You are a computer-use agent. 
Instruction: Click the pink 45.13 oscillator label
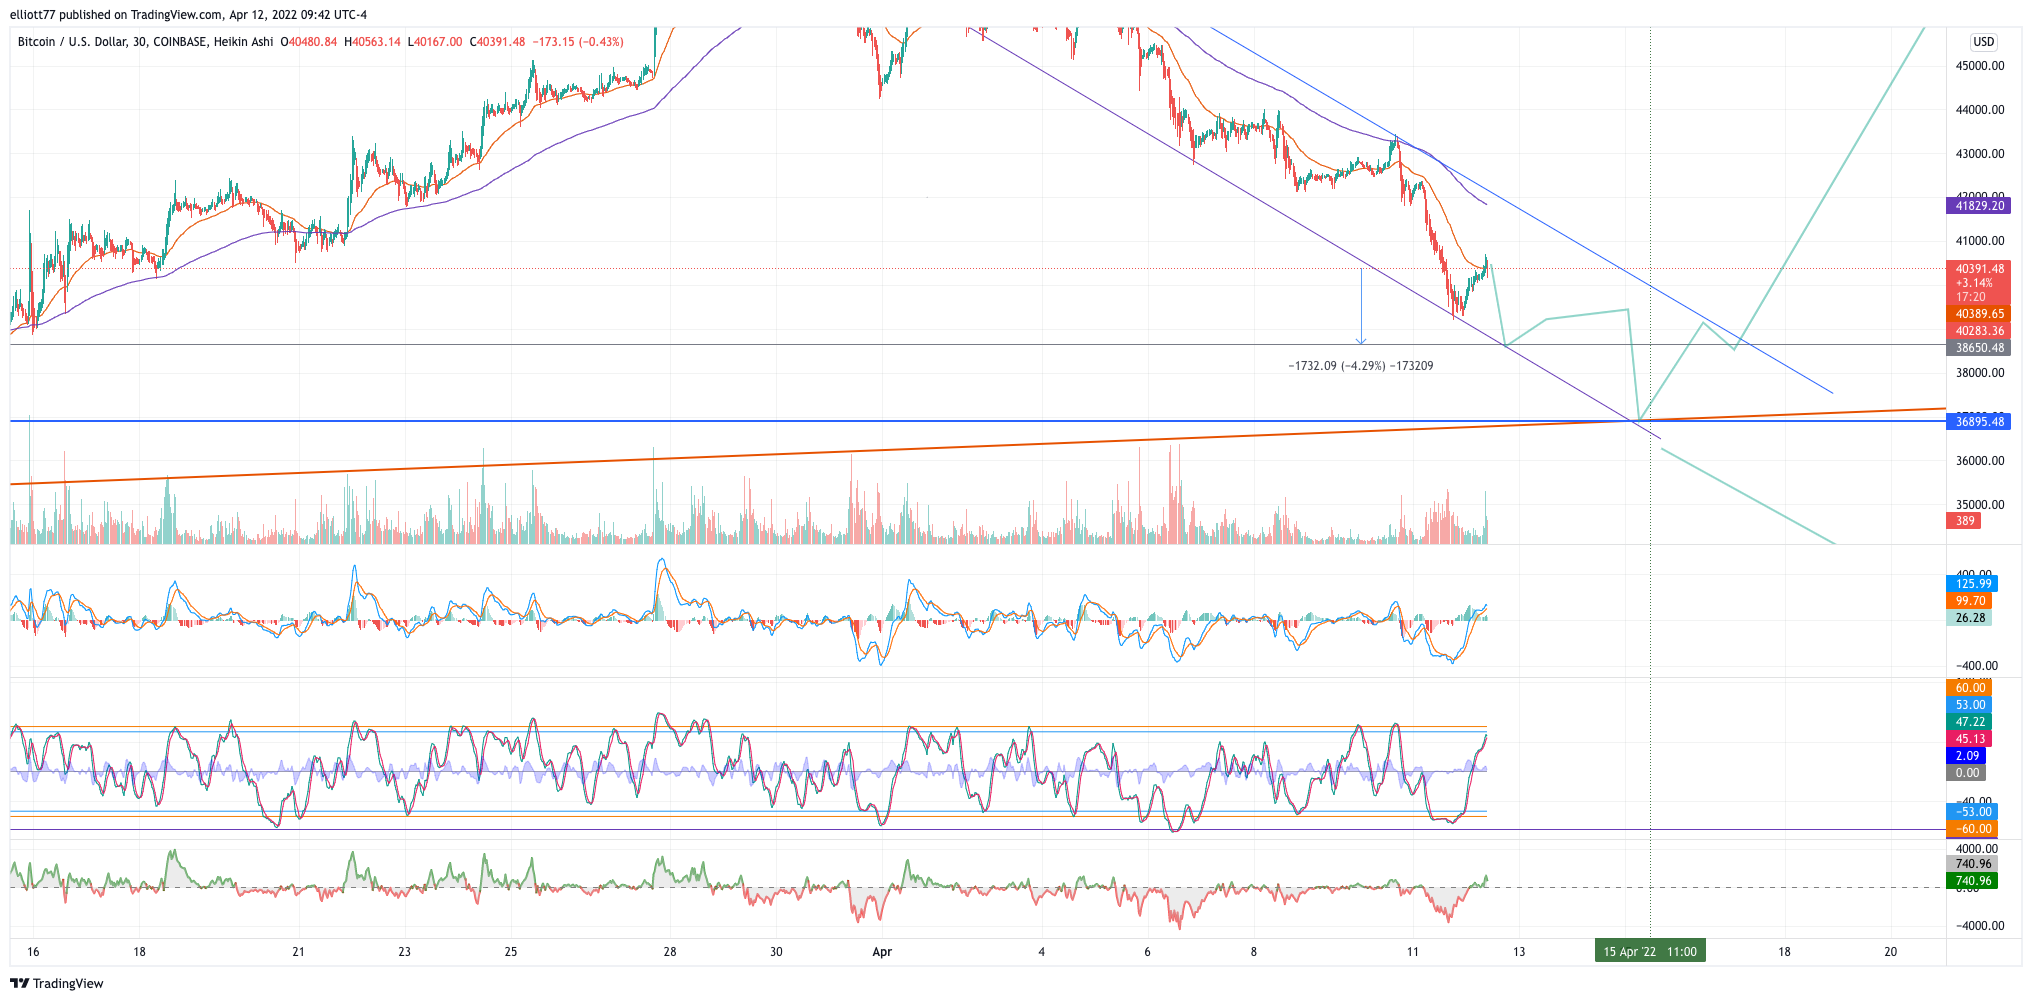click(1969, 739)
